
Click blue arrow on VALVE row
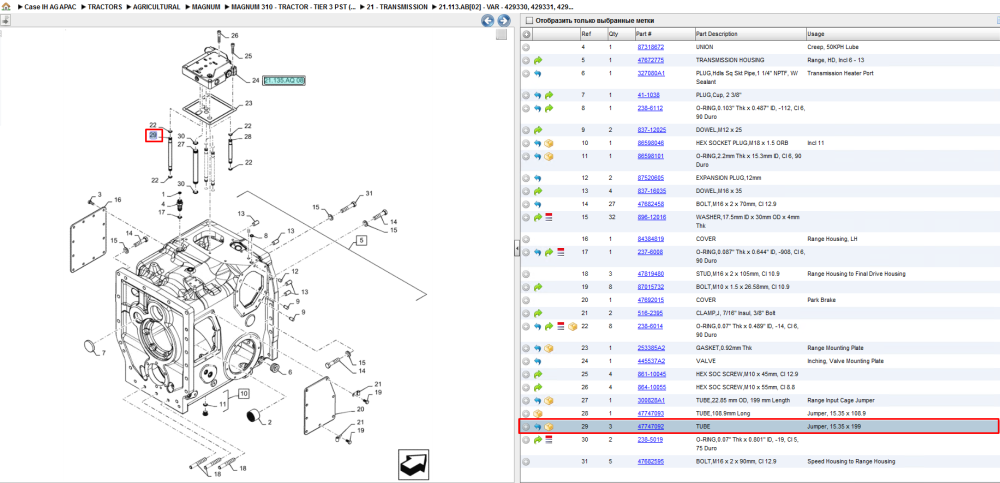pyautogui.click(x=538, y=361)
